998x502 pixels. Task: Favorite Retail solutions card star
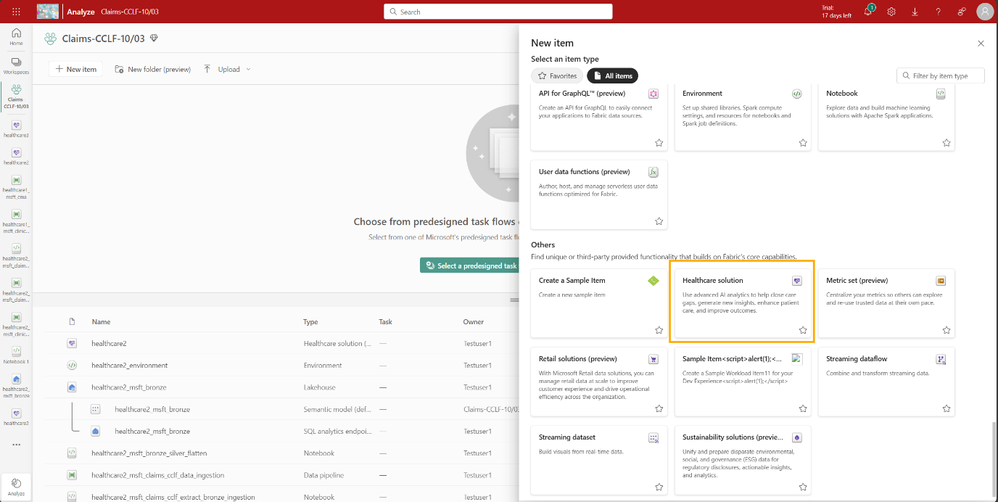coord(659,408)
